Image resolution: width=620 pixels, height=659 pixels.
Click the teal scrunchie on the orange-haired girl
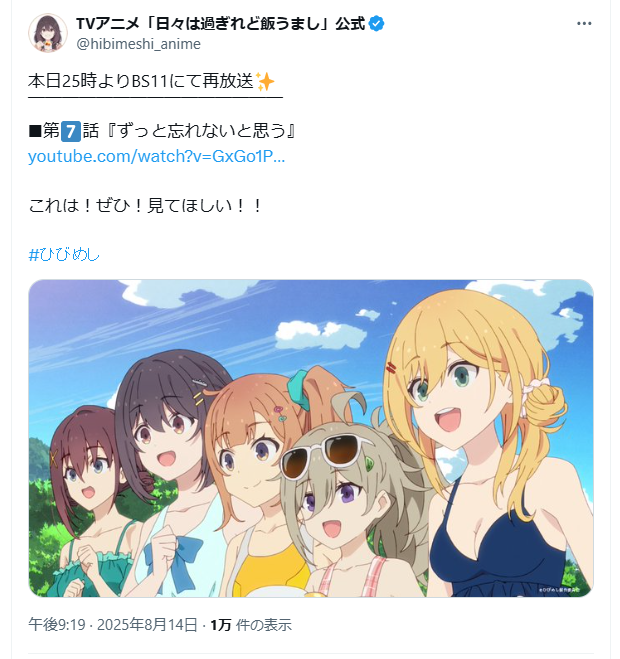click(299, 388)
